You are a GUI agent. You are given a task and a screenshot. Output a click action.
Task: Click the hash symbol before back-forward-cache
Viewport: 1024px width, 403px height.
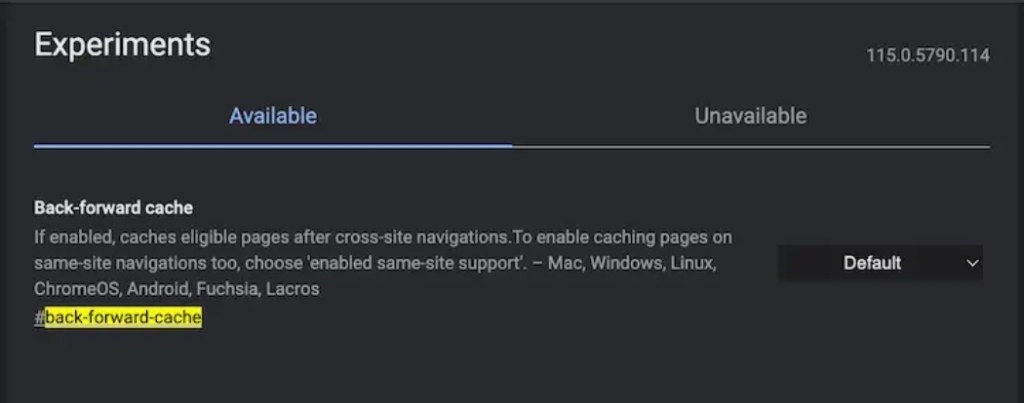click(x=39, y=318)
